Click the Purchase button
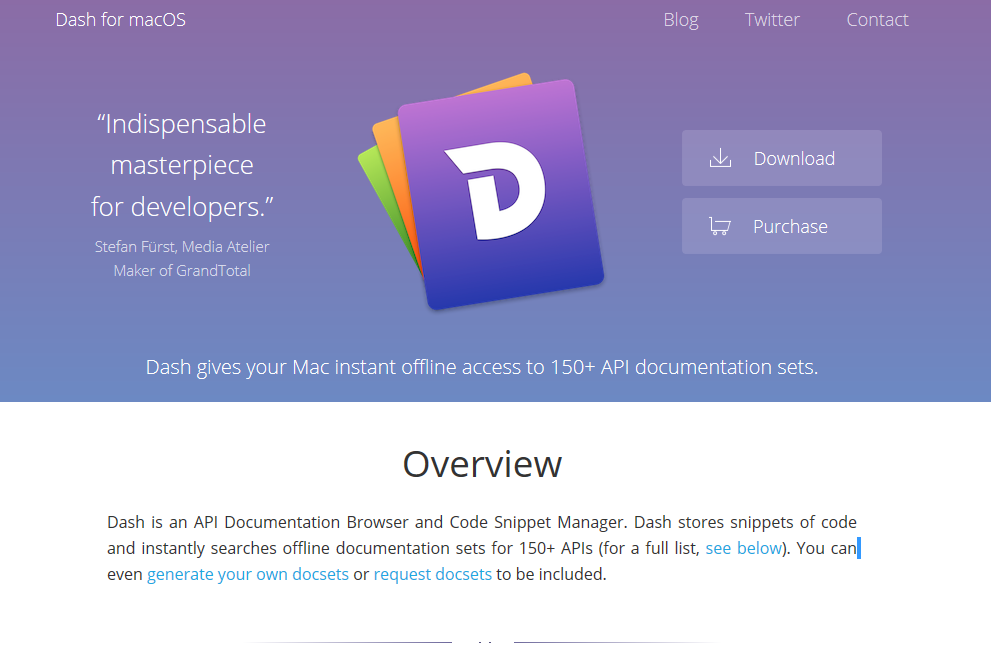Image resolution: width=991 pixels, height=653 pixels. pyautogui.click(x=782, y=226)
